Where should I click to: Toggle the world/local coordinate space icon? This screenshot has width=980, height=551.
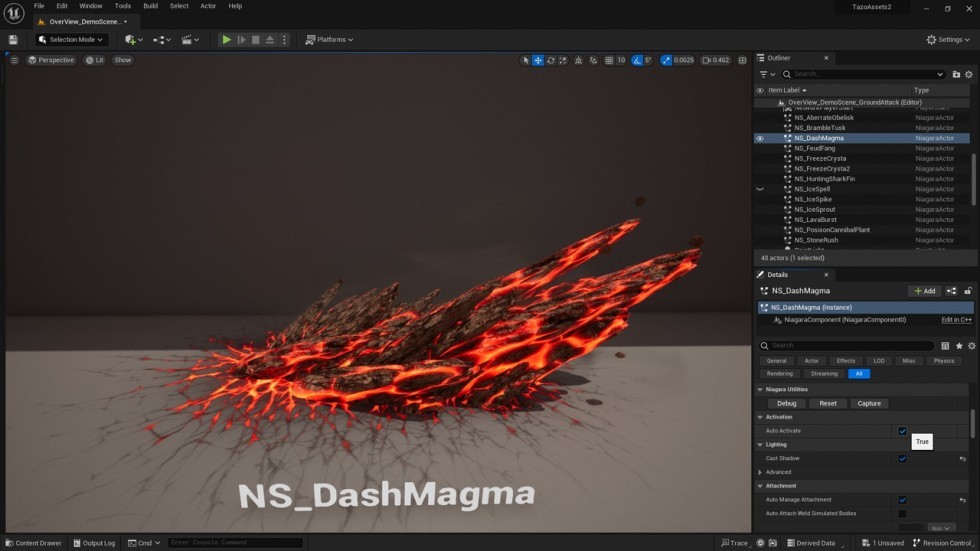click(578, 60)
